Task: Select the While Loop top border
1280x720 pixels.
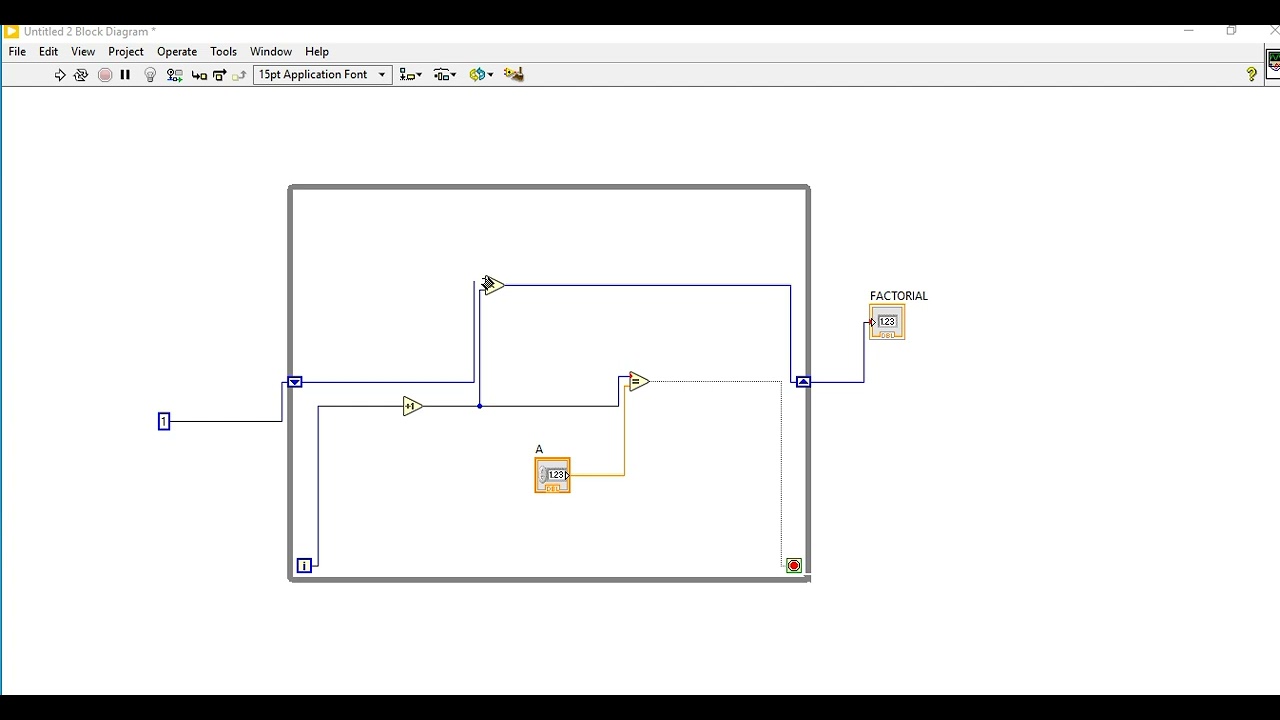Action: pyautogui.click(x=549, y=187)
